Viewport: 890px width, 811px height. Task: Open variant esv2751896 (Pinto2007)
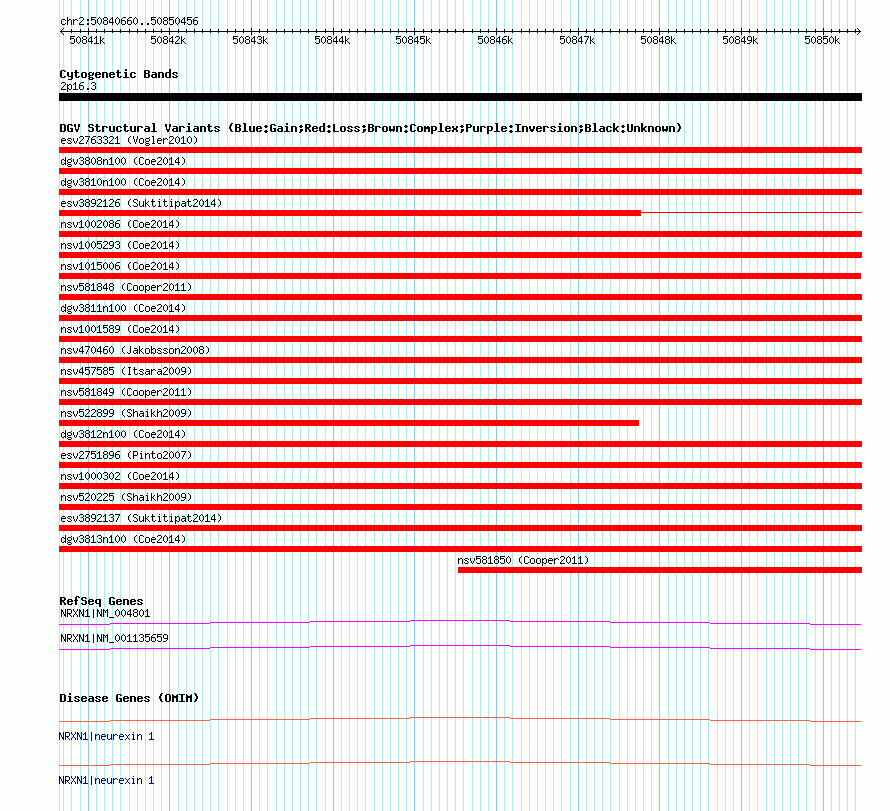coord(126,456)
